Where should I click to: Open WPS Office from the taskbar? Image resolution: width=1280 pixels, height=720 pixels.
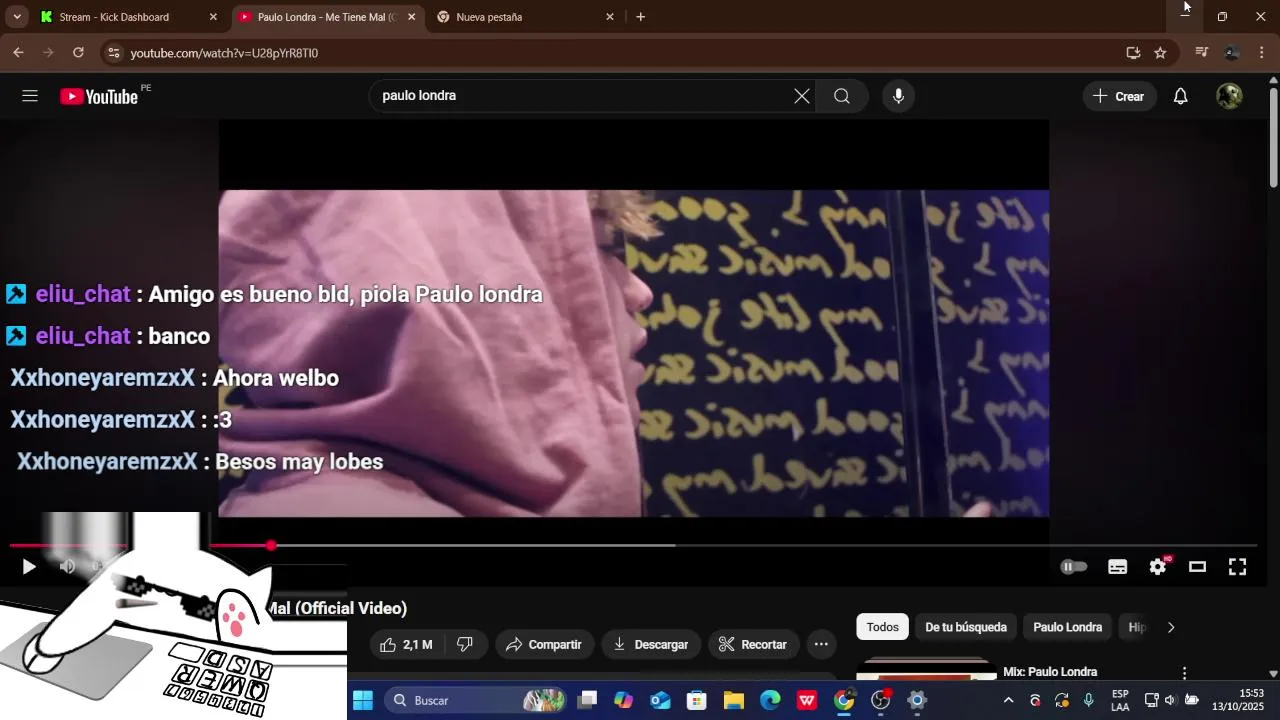click(807, 700)
